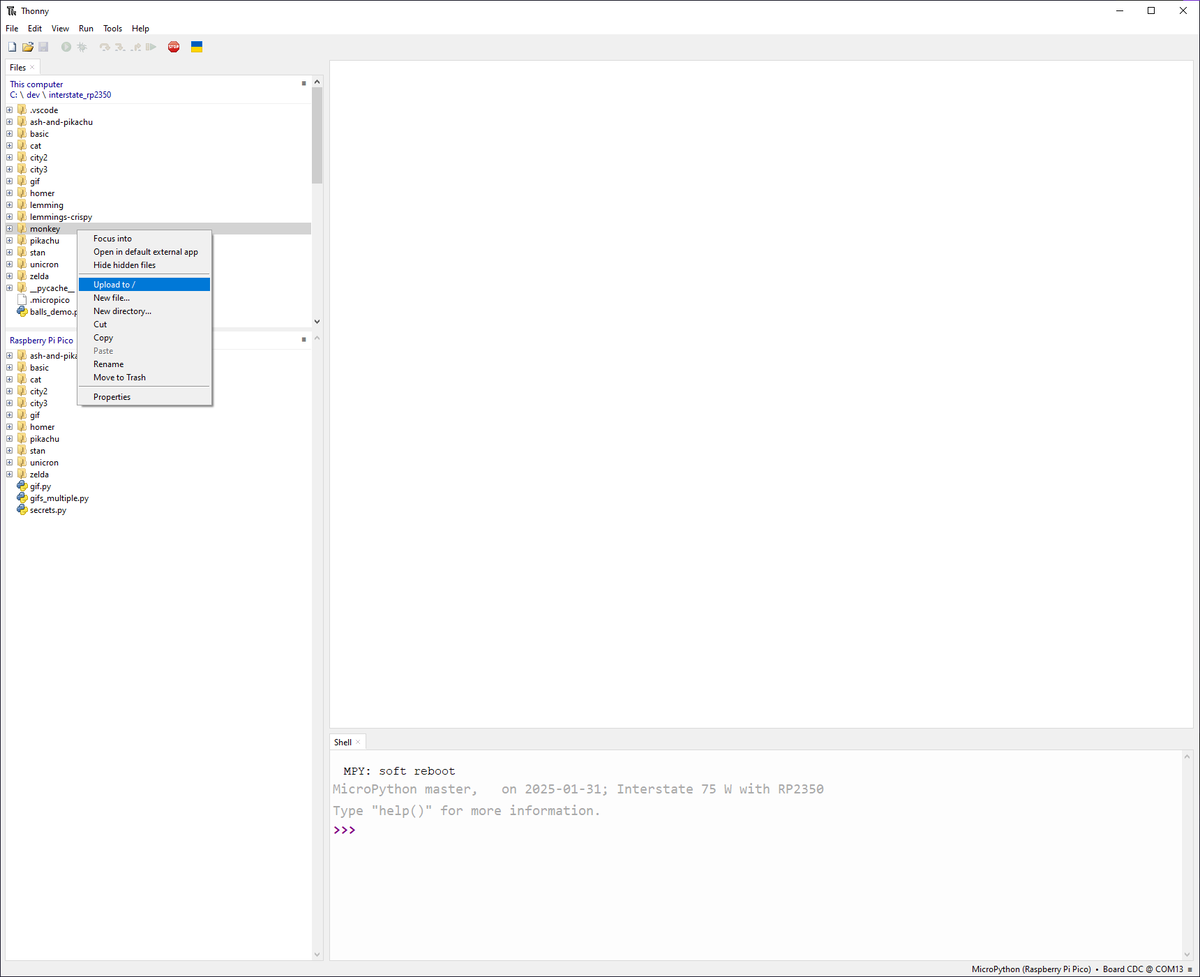Open the Run menu
The width and height of the screenshot is (1200, 977).
point(86,29)
